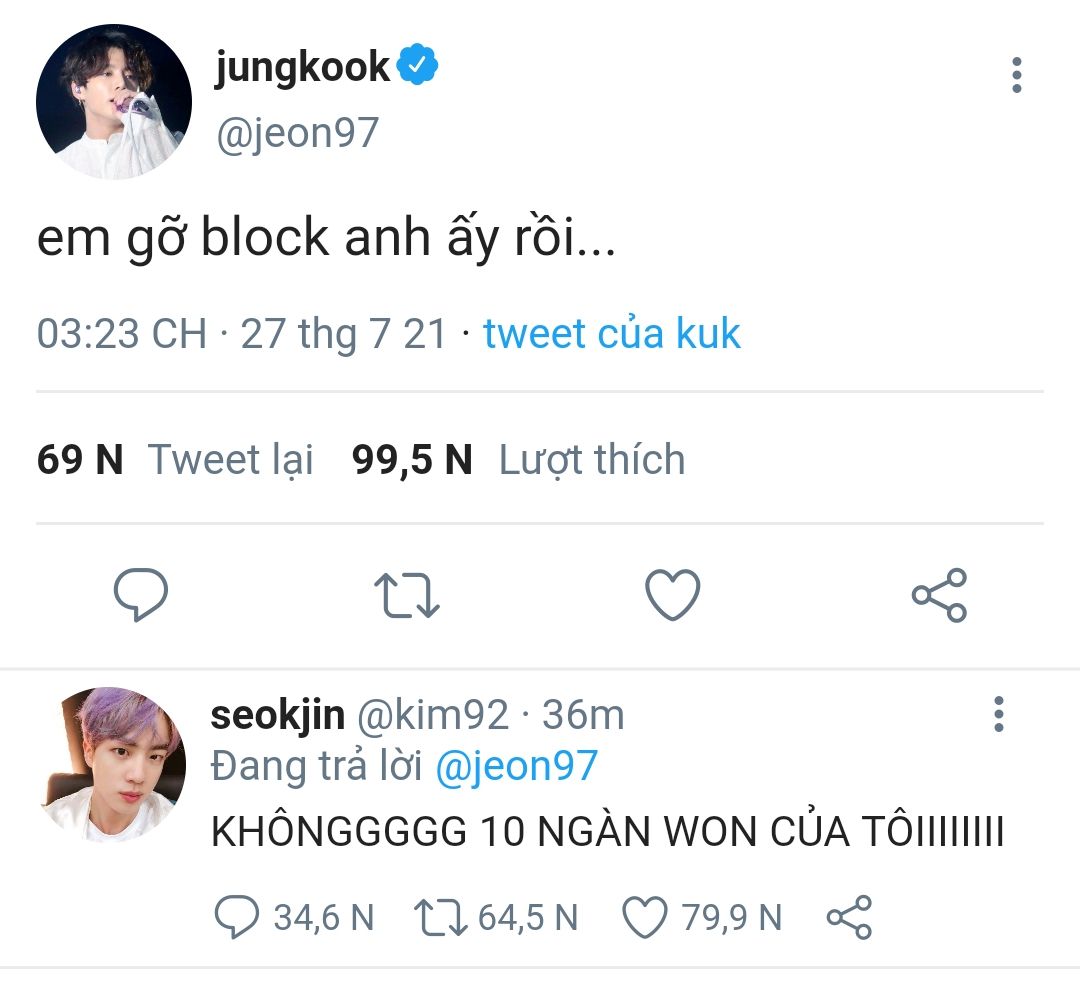Screen dimensions: 1080x993
Task: Open jungkook's display name
Action: click(x=302, y=67)
